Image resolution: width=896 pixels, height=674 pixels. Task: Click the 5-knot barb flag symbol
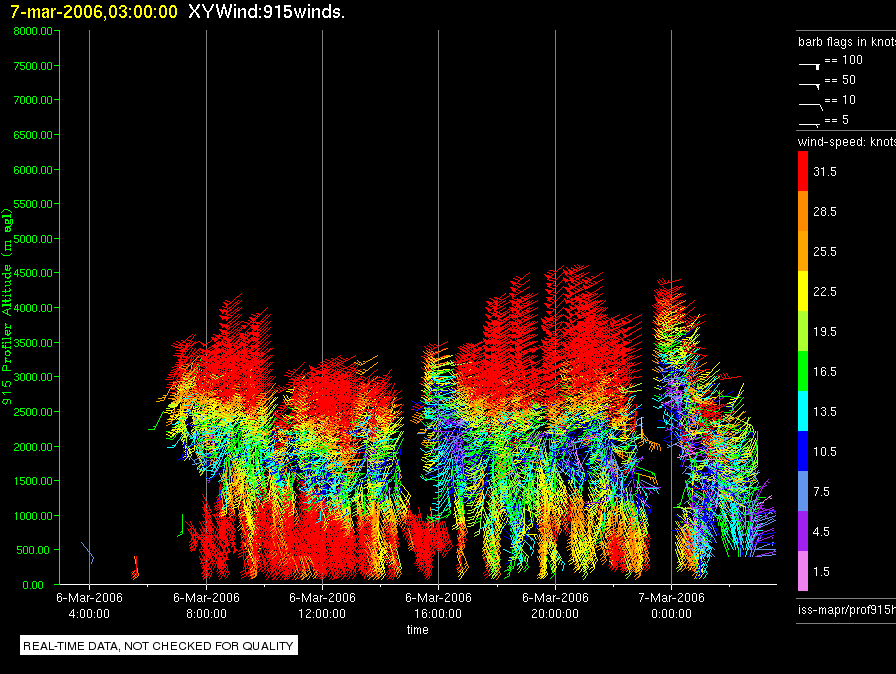point(810,124)
